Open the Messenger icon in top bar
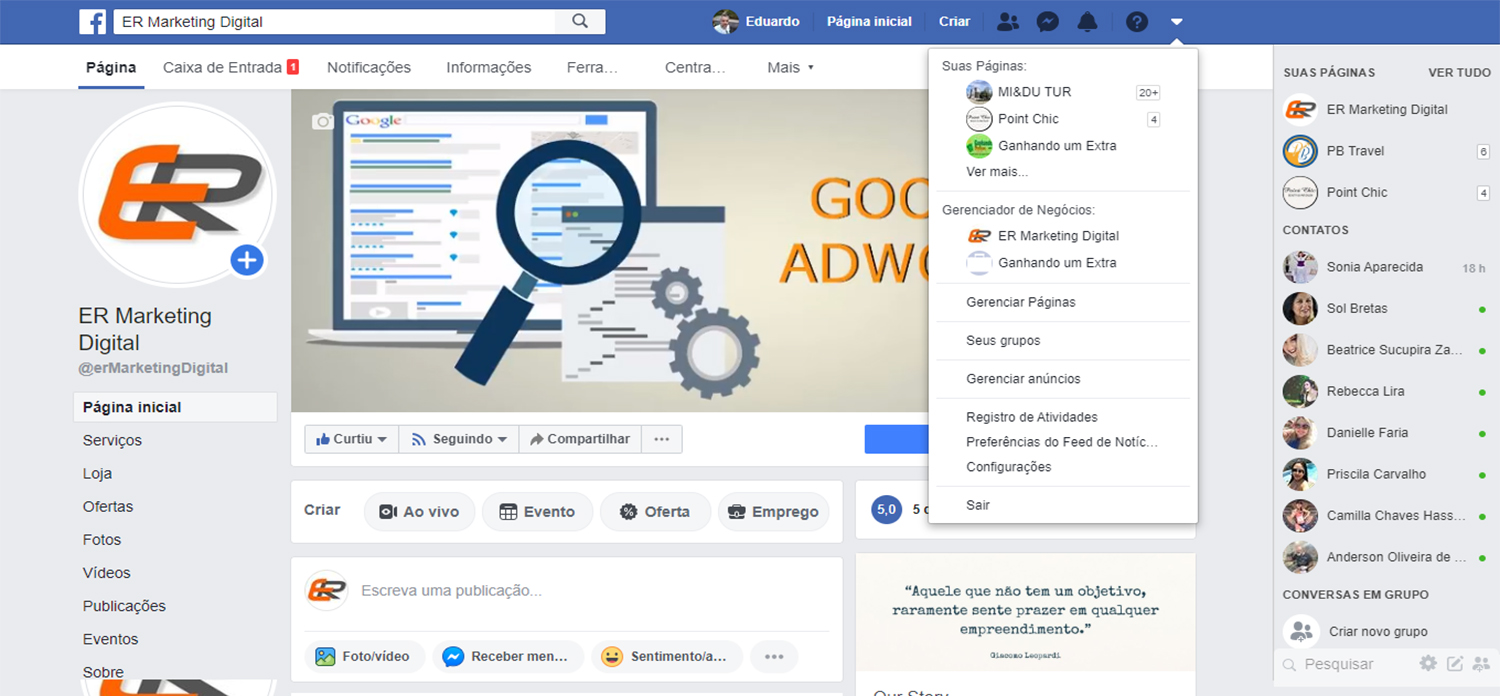 pyautogui.click(x=1047, y=21)
